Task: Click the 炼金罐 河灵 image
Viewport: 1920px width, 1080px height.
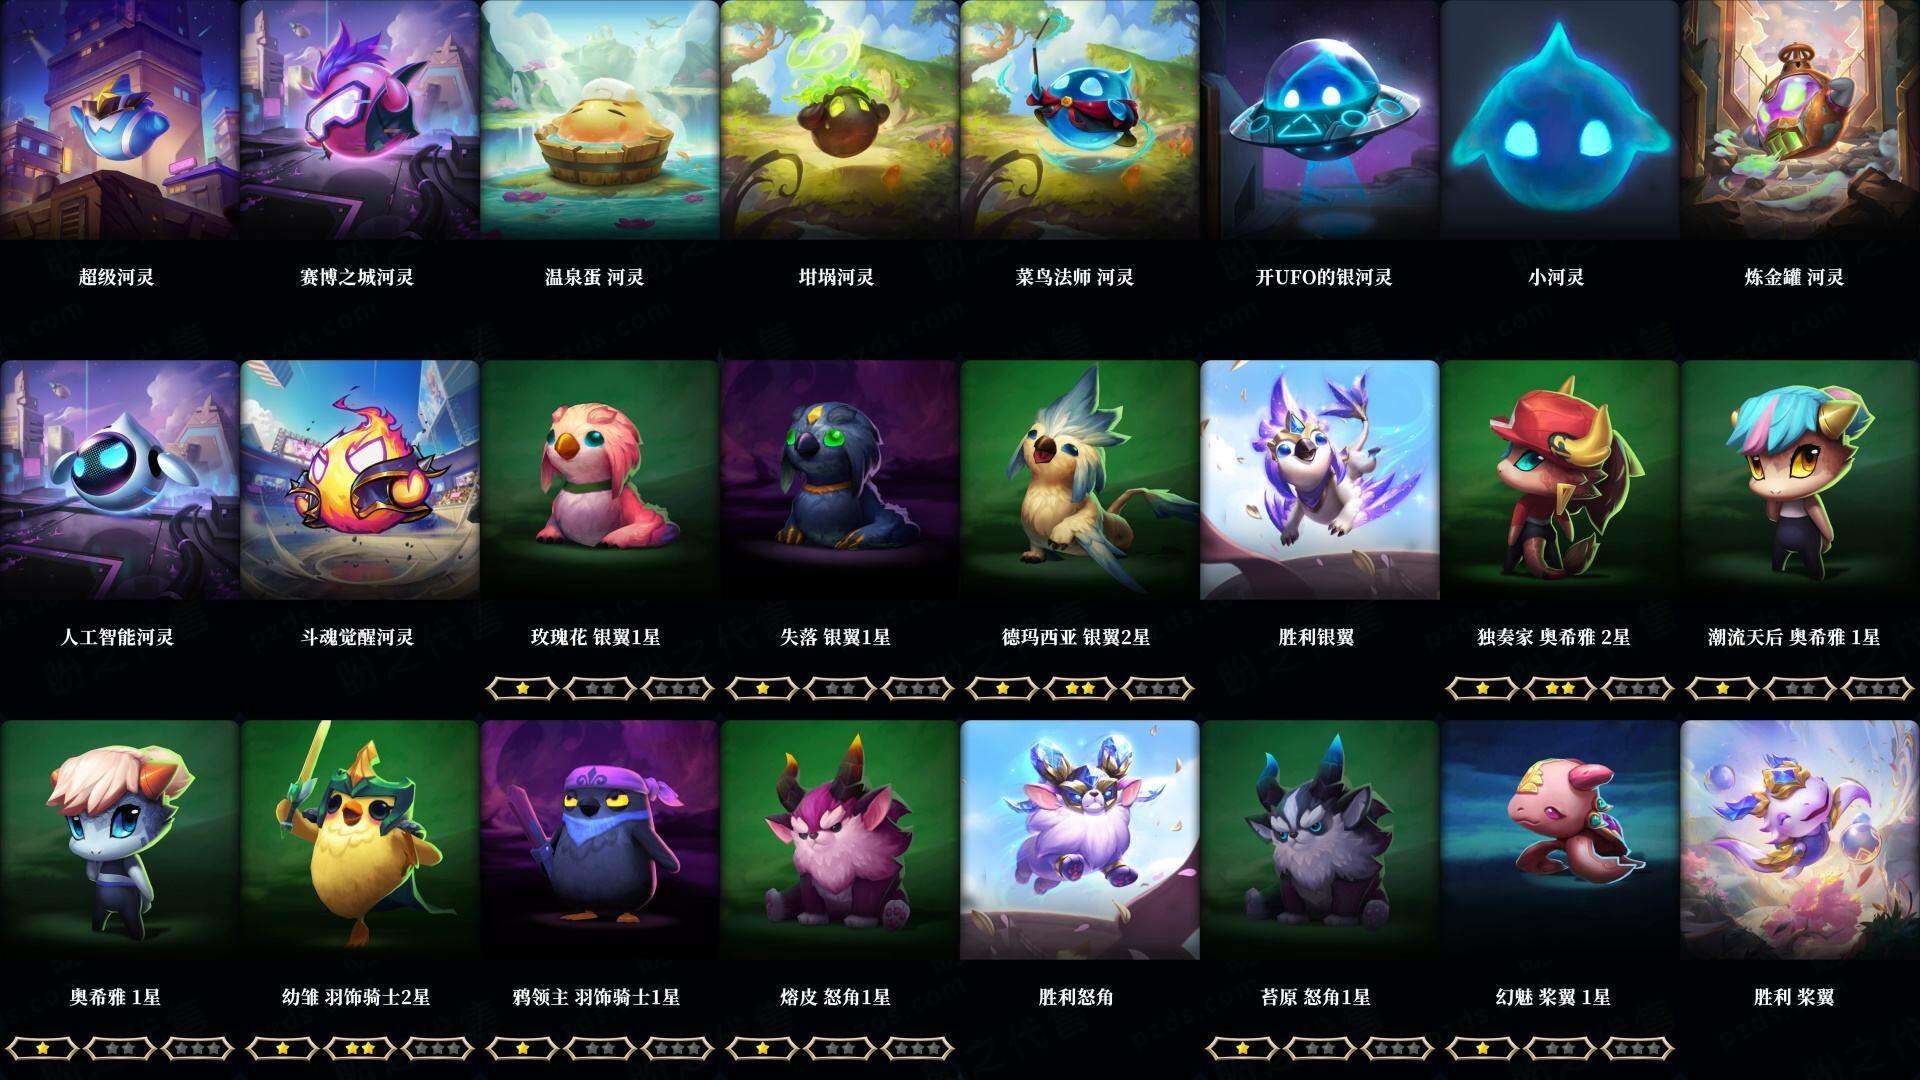Action: tap(1800, 120)
